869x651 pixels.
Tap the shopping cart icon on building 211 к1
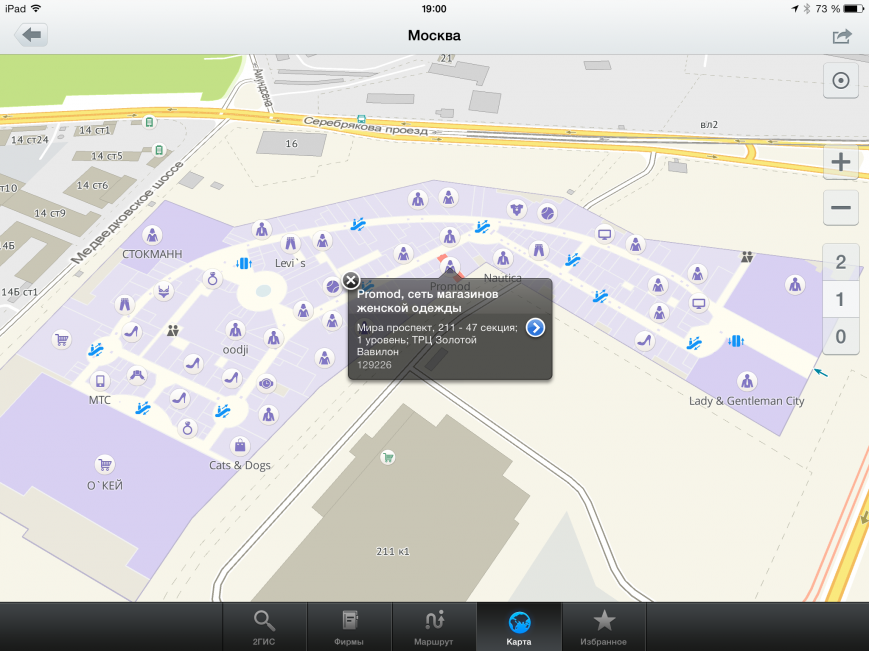coord(388,458)
